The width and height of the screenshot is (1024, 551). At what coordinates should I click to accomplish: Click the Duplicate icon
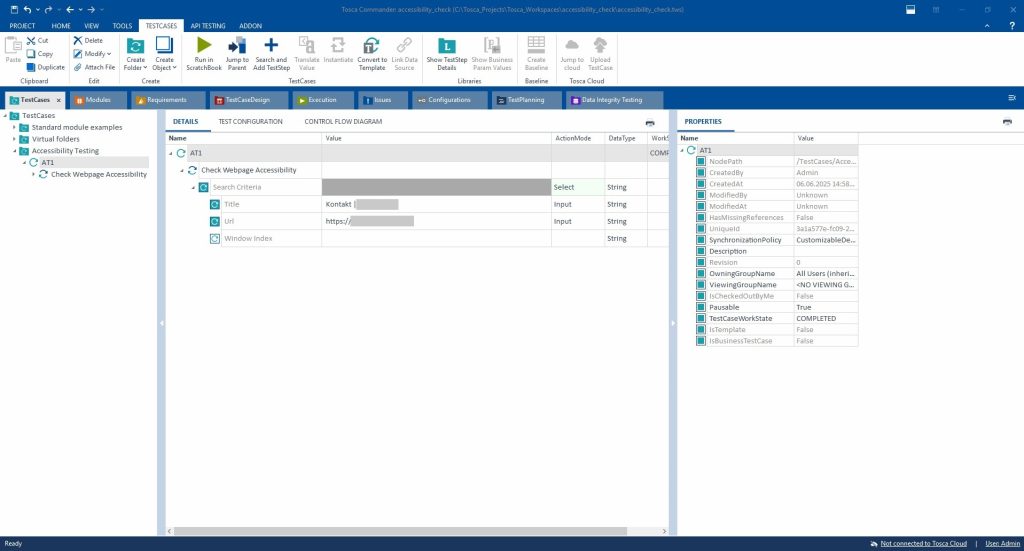pos(31,67)
